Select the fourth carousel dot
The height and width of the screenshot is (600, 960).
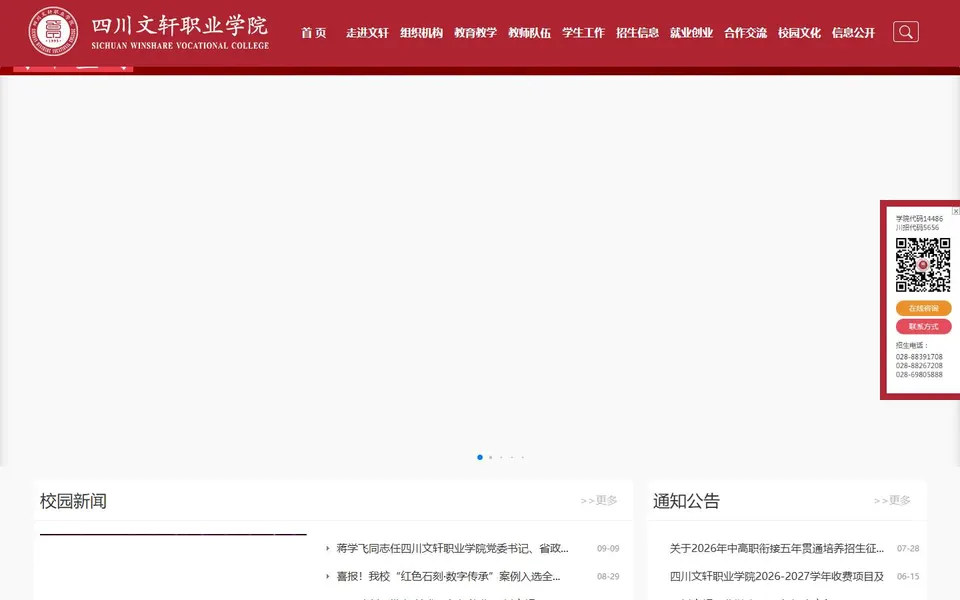(512, 457)
